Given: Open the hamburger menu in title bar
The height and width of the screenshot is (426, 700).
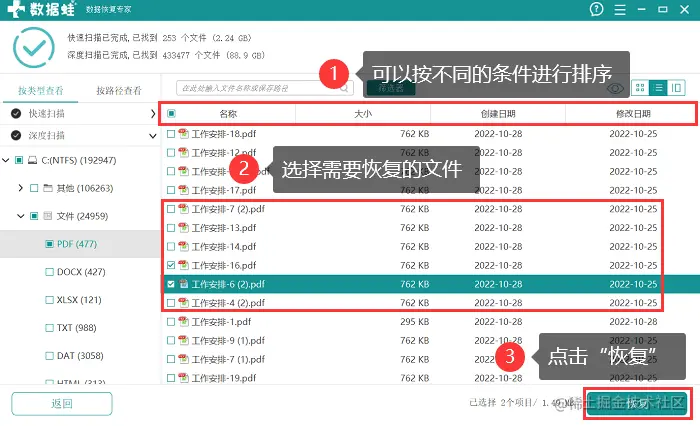Looking at the screenshot, I should pos(620,9).
